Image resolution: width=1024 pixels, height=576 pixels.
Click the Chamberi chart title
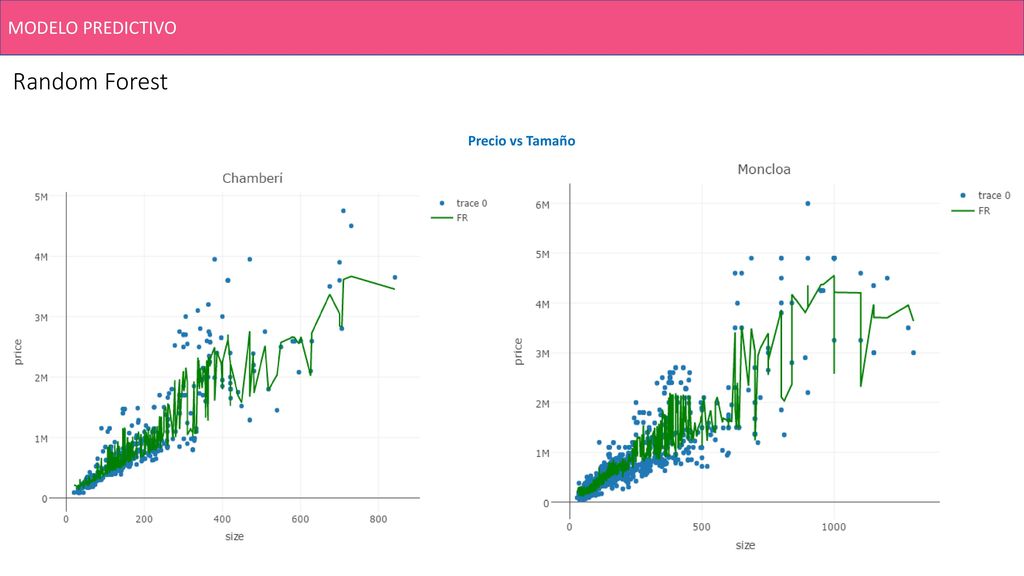point(252,178)
